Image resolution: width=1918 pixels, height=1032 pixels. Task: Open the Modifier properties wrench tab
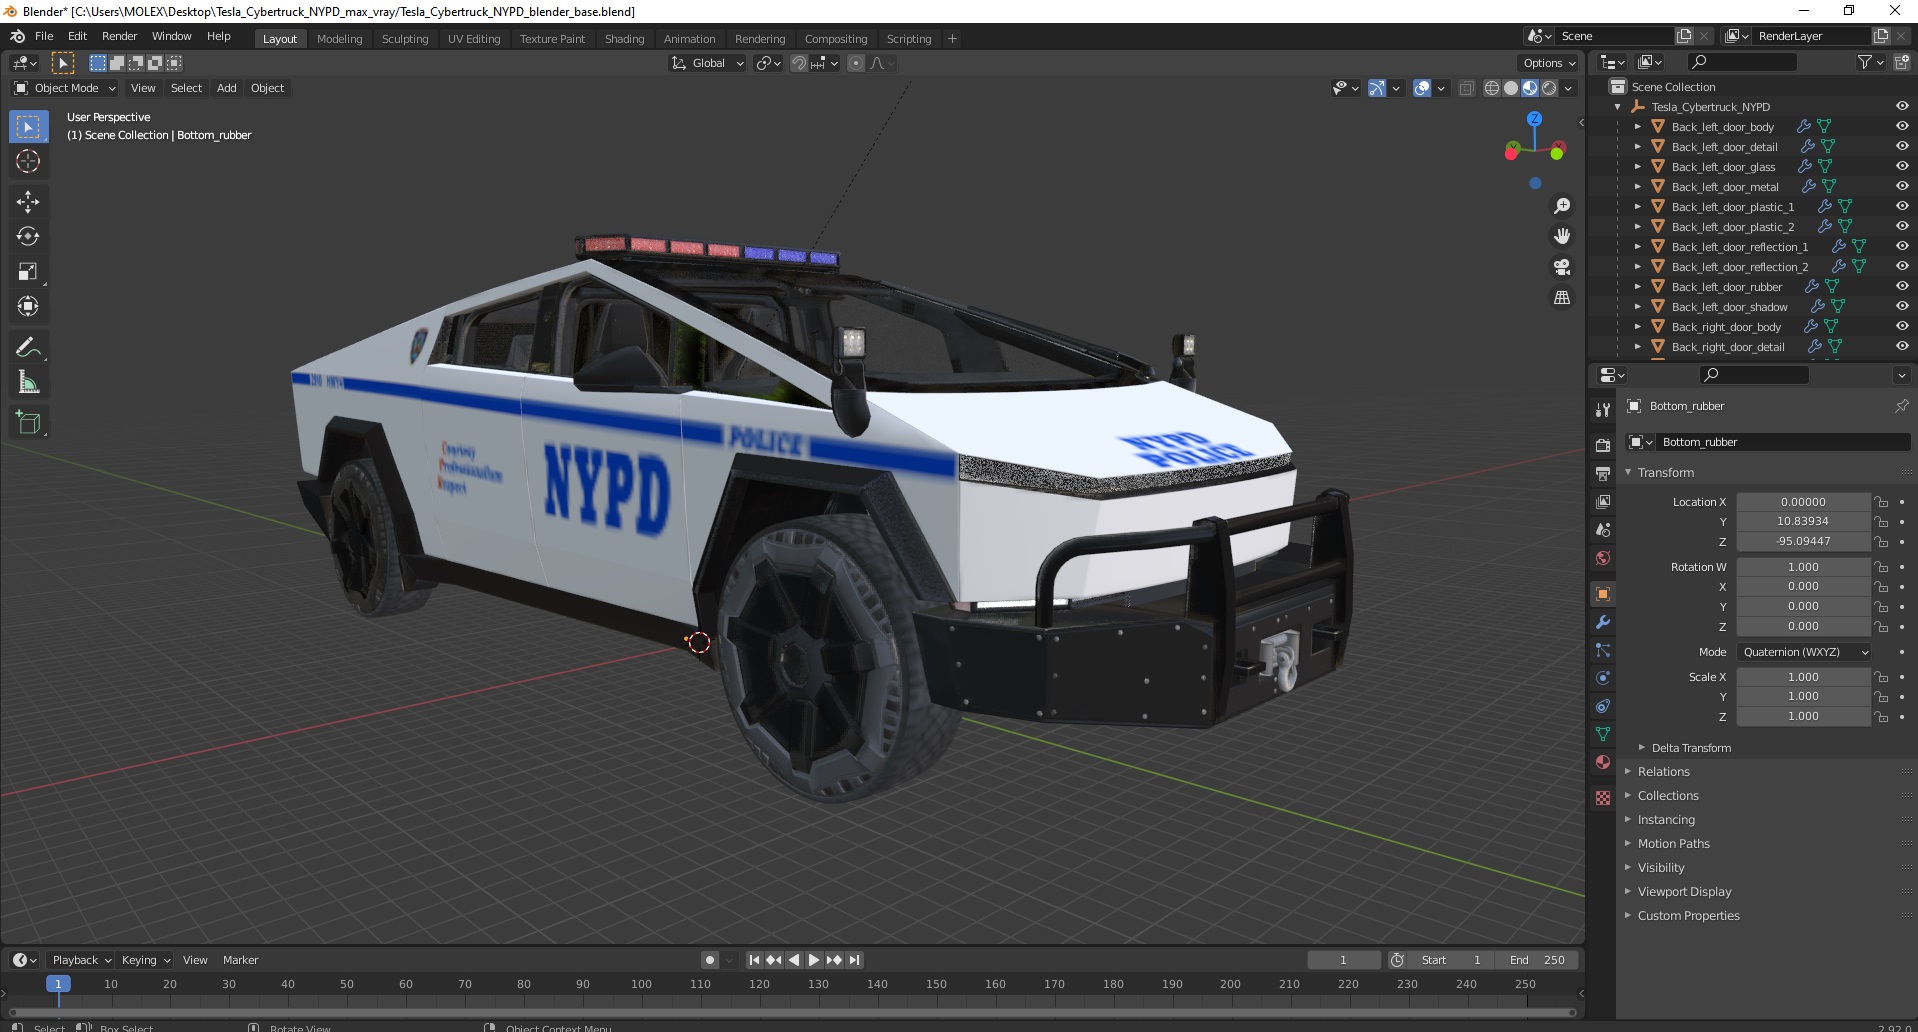pyautogui.click(x=1603, y=622)
